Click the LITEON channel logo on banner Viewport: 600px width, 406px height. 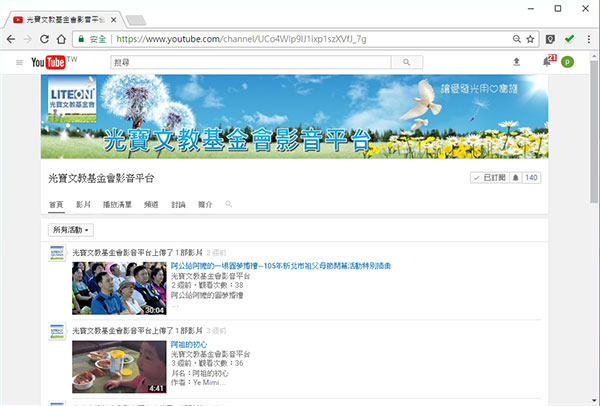pos(72,99)
